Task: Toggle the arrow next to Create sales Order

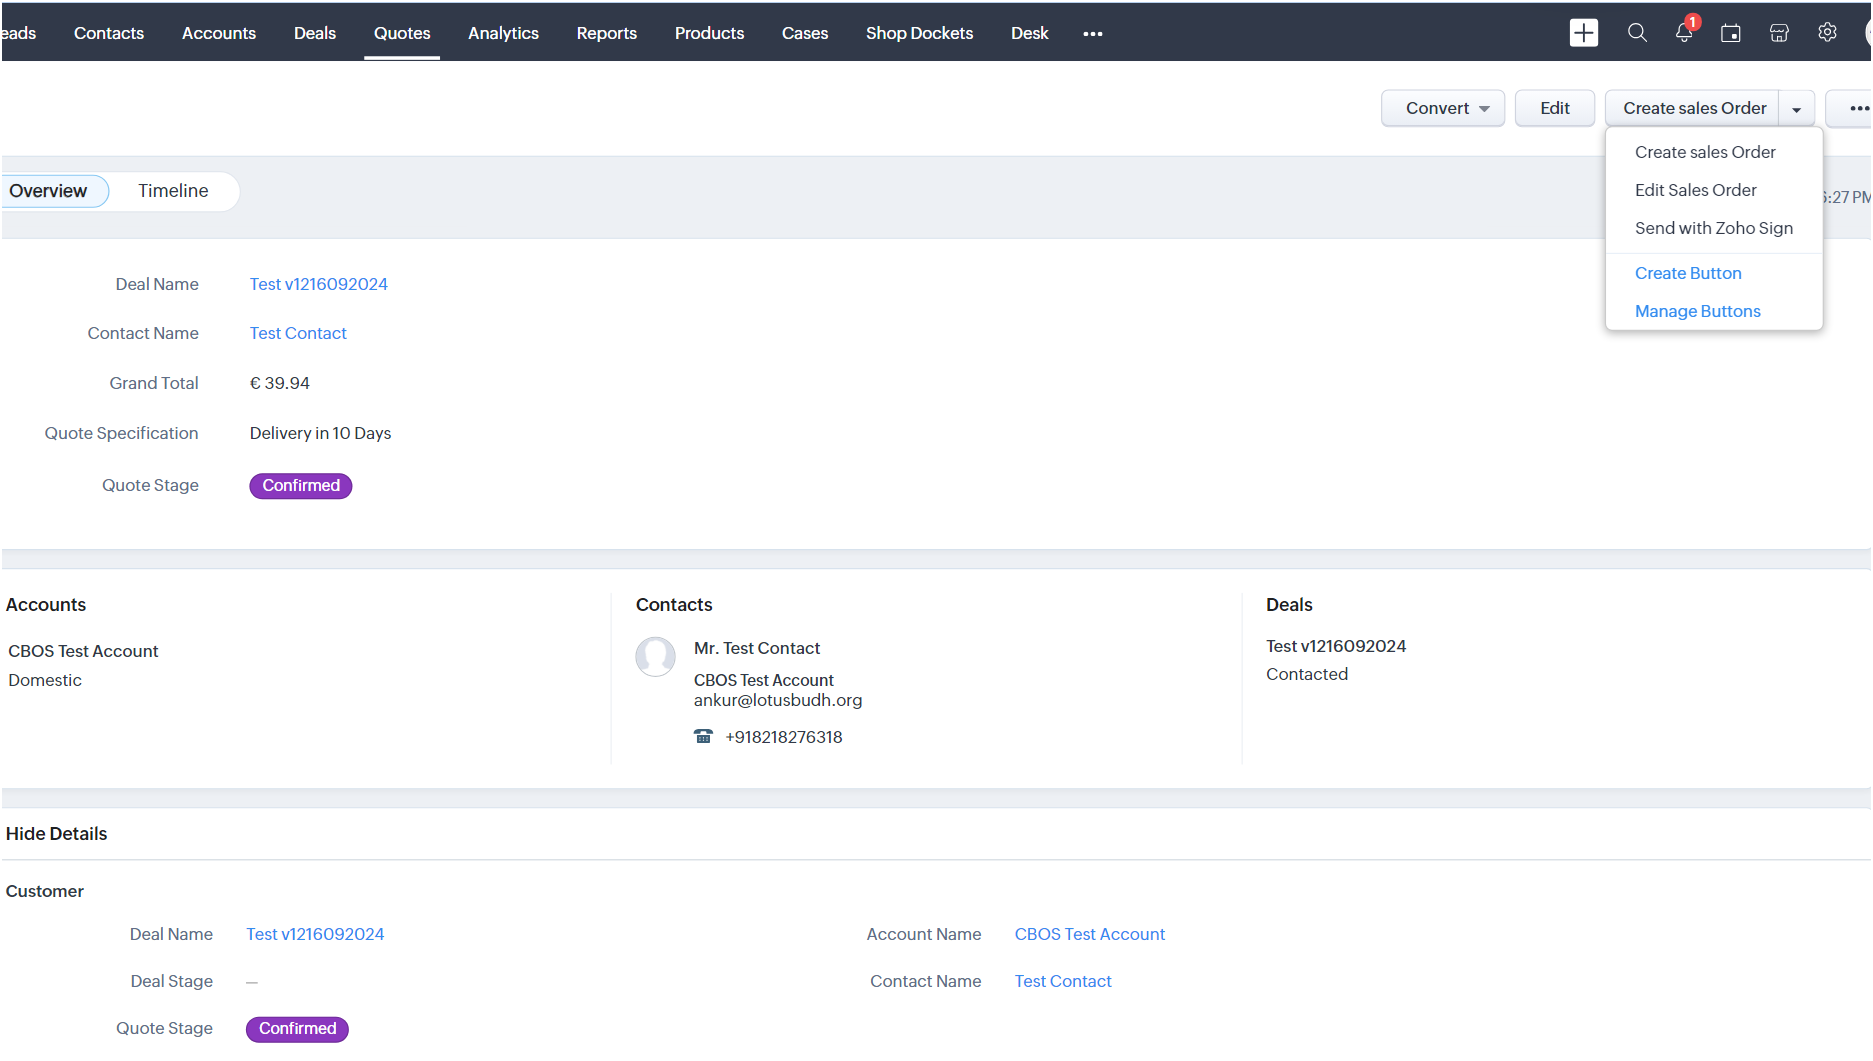Action: pos(1796,109)
